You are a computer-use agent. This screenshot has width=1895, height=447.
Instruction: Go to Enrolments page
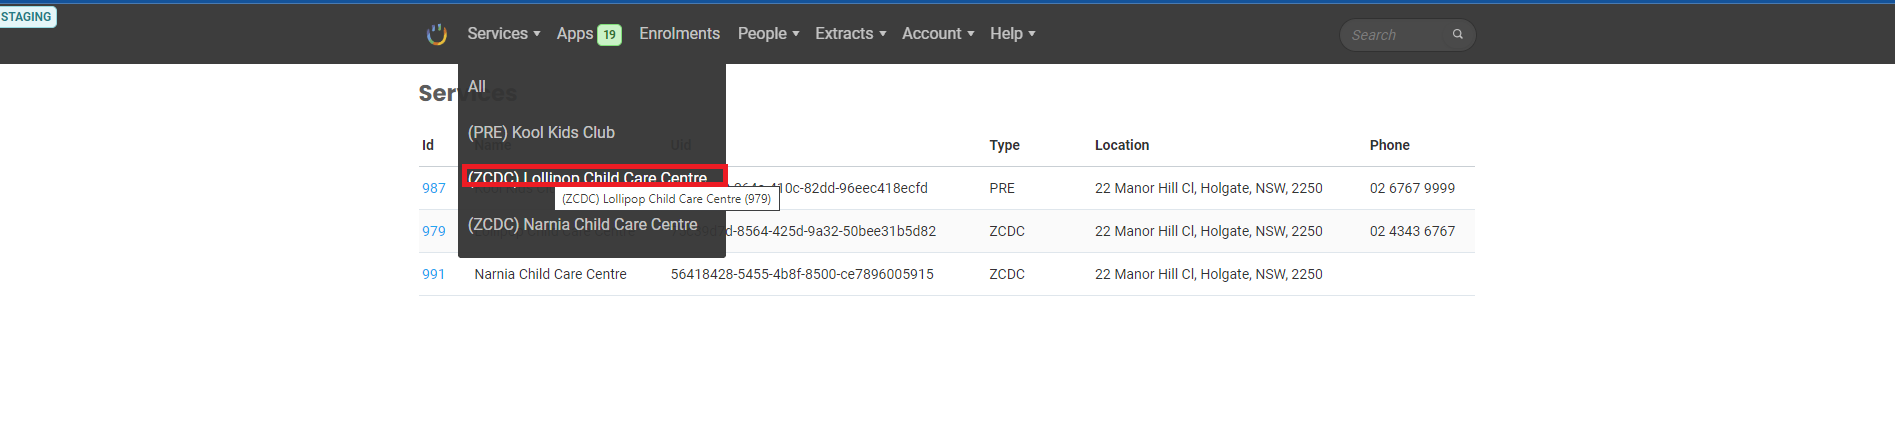tap(680, 34)
